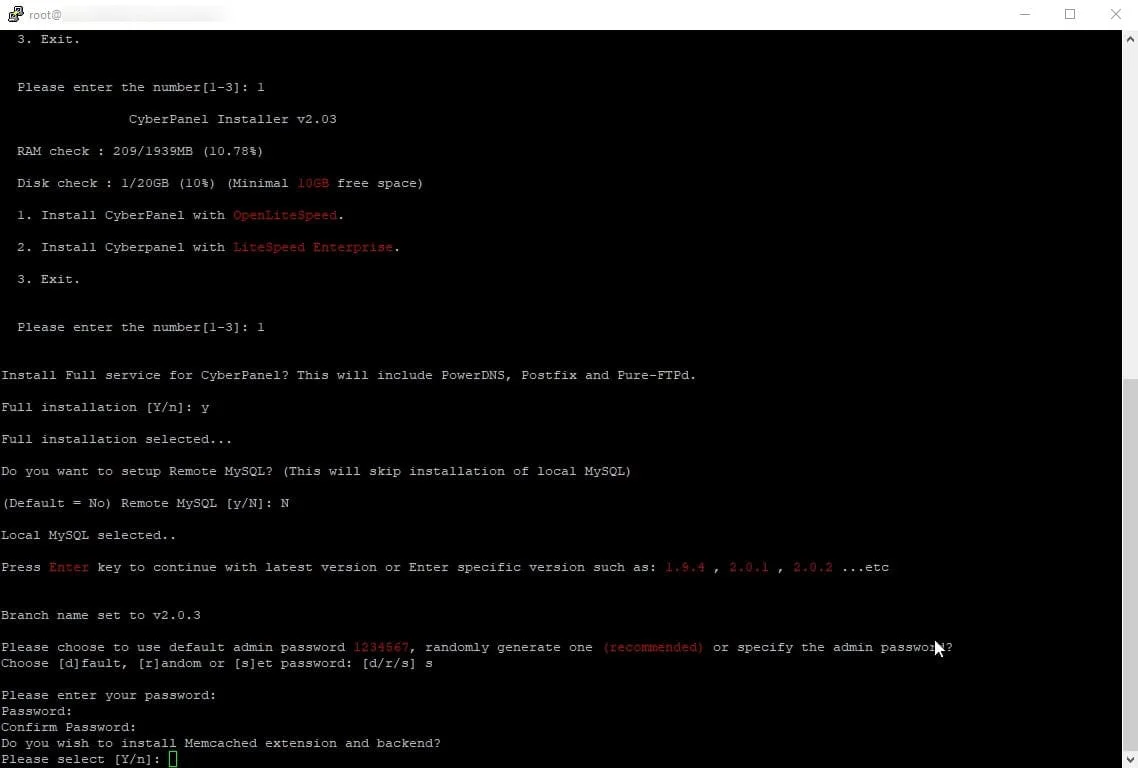1138x768 pixels.
Task: Click the green cursor at the Y/n prompt
Action: coord(173,759)
